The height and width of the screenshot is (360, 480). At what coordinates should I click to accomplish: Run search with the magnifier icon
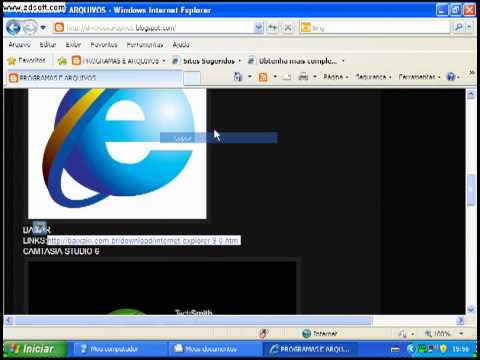tap(459, 28)
